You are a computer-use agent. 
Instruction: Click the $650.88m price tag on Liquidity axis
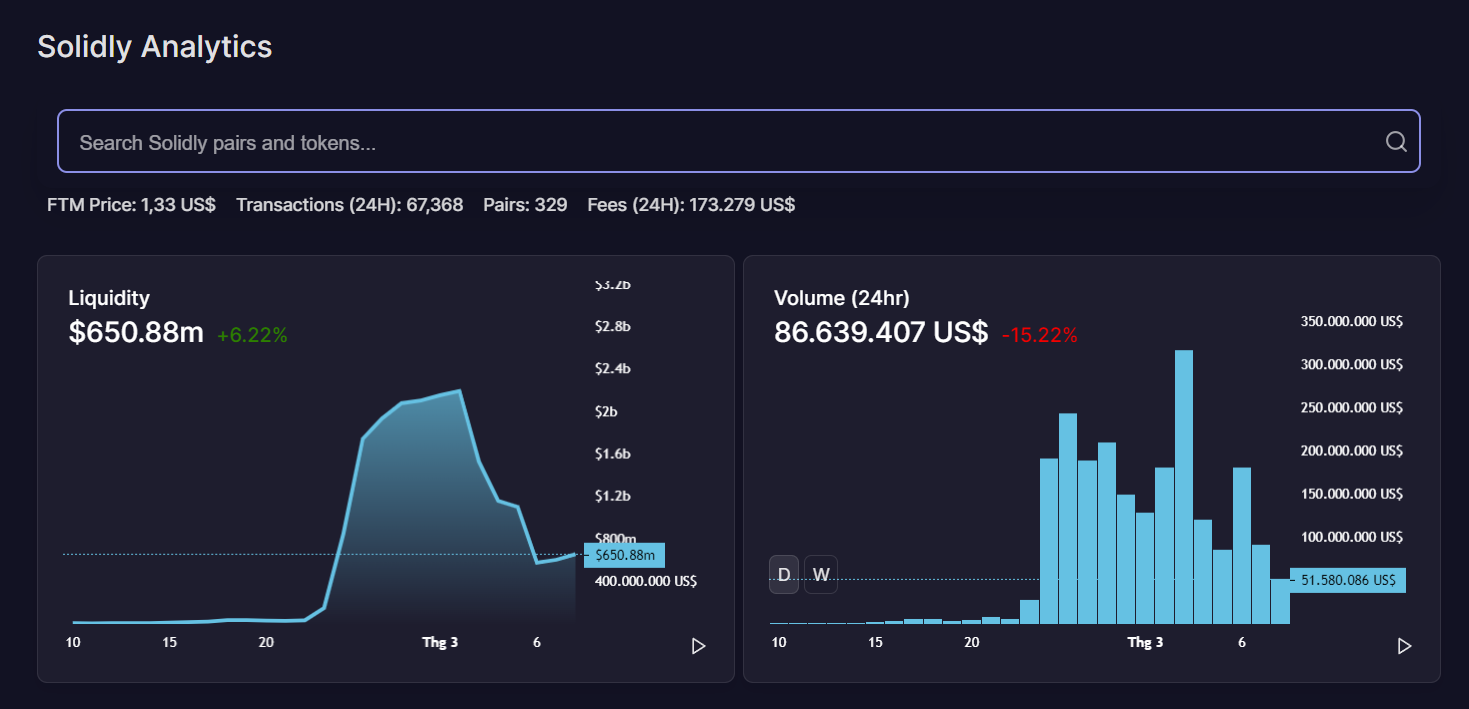pos(624,555)
